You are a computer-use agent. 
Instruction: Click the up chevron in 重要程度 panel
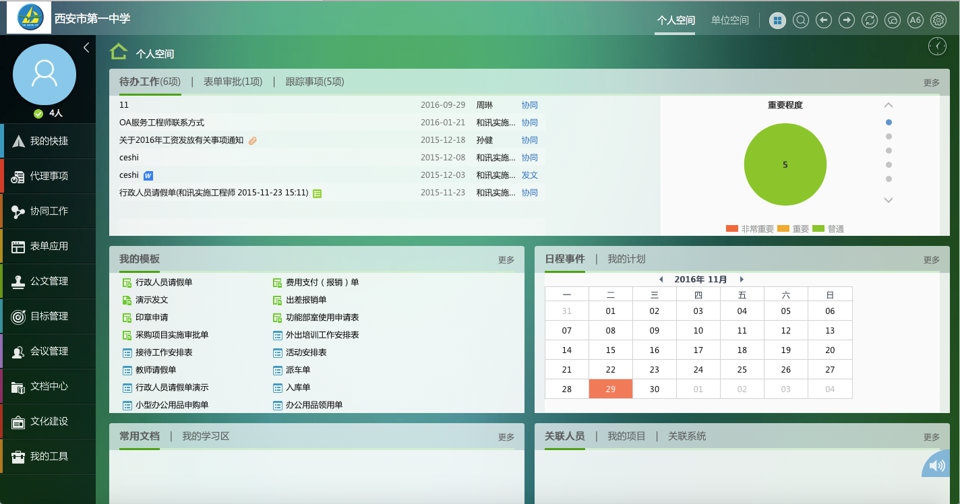[x=888, y=105]
